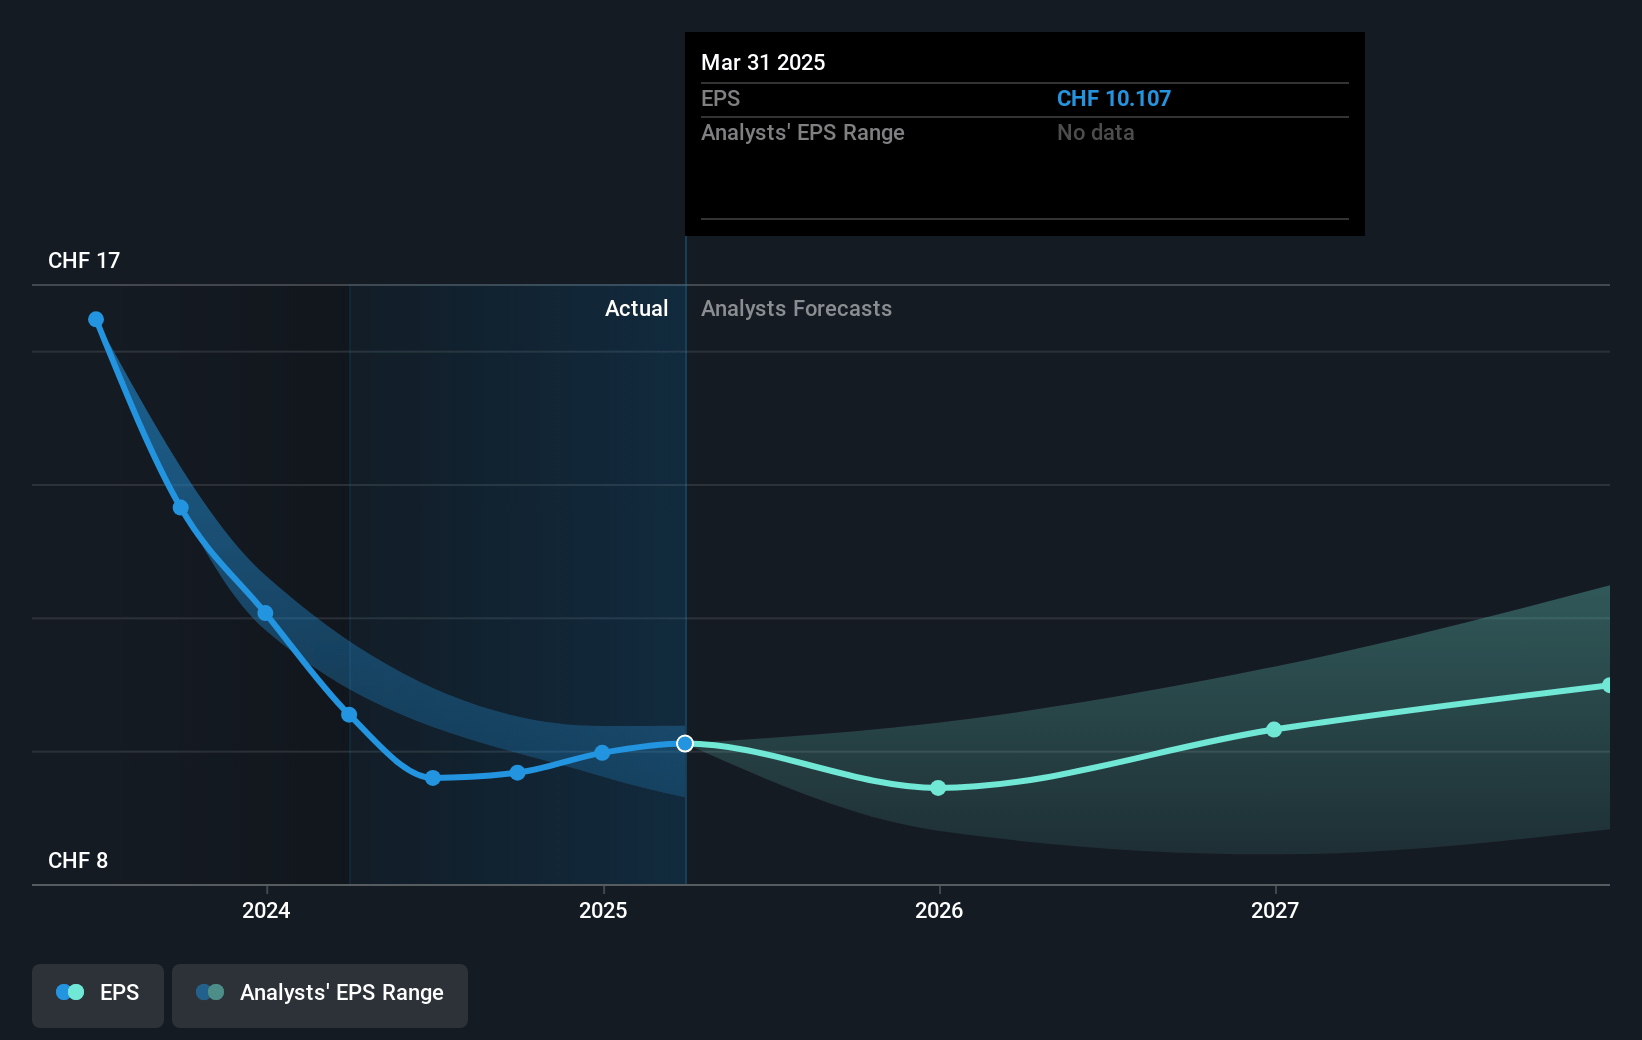Click the 2026 x-axis label

pyautogui.click(x=939, y=910)
